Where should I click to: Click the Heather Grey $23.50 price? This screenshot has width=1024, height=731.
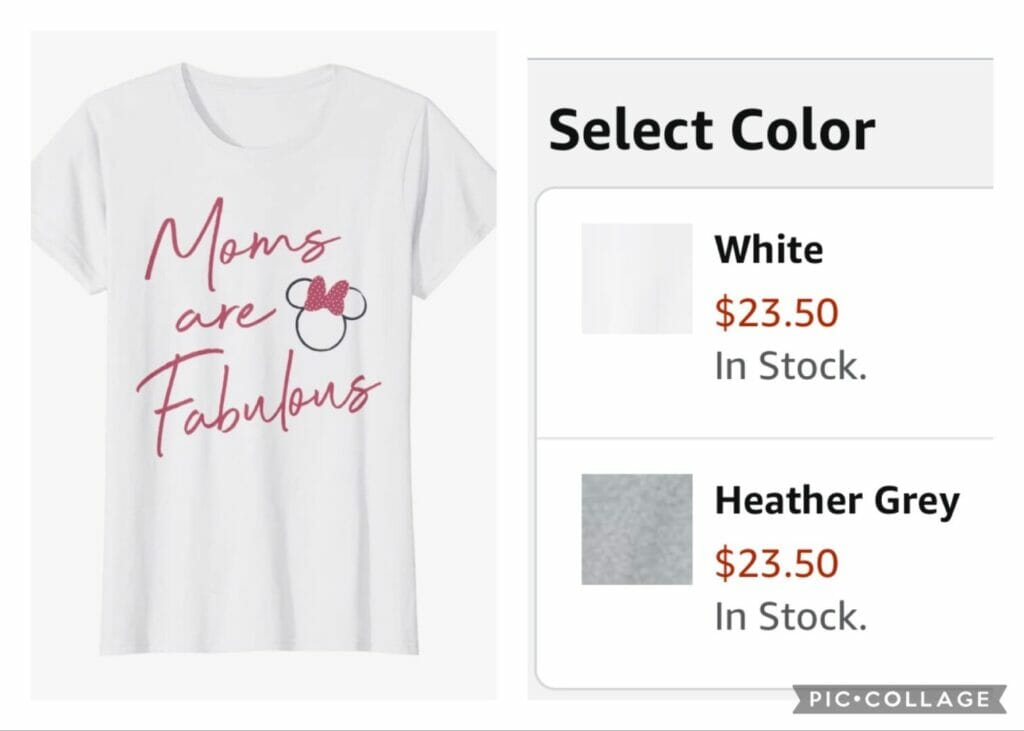point(776,563)
